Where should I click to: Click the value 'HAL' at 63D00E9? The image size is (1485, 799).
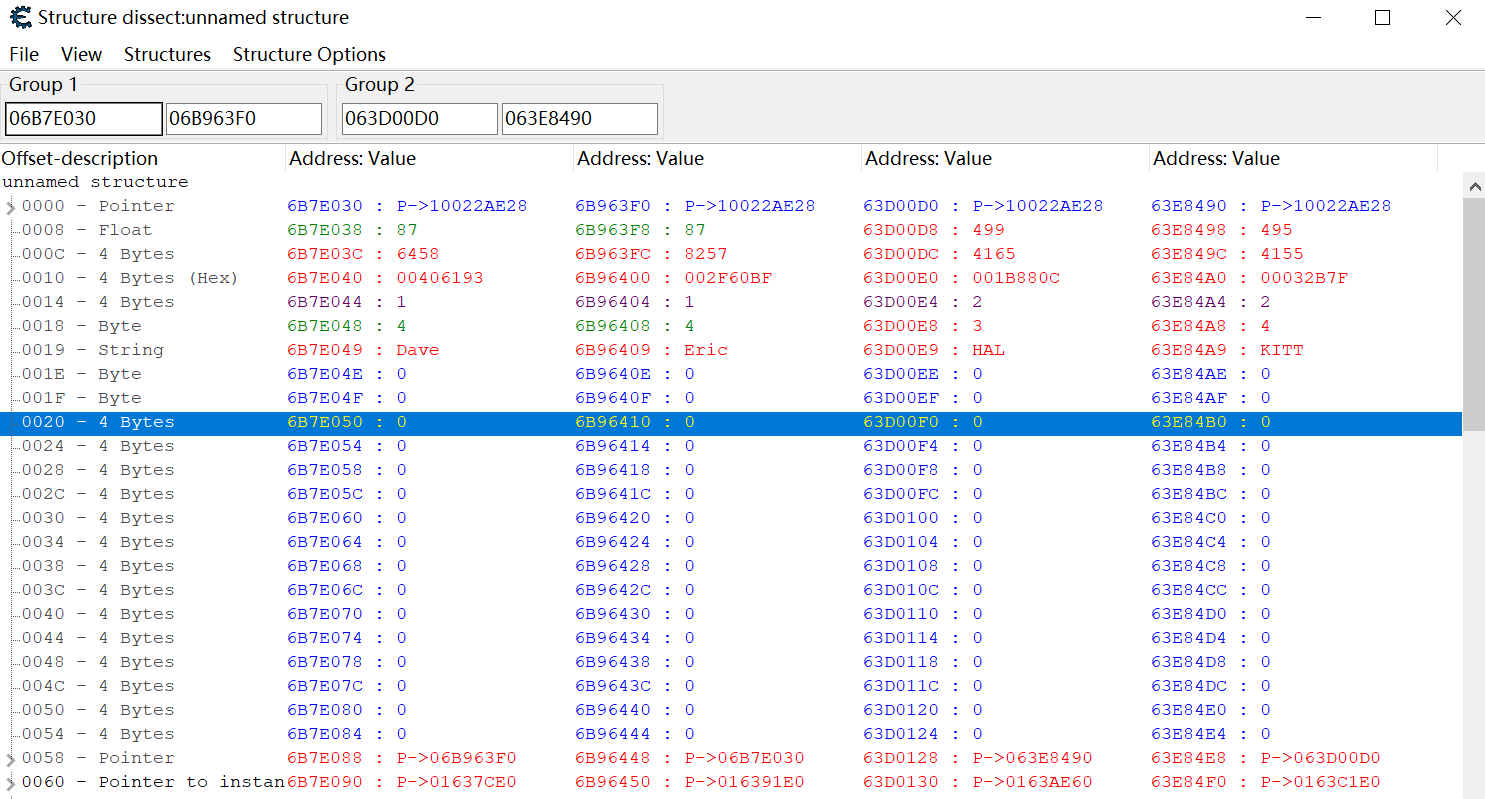989,350
